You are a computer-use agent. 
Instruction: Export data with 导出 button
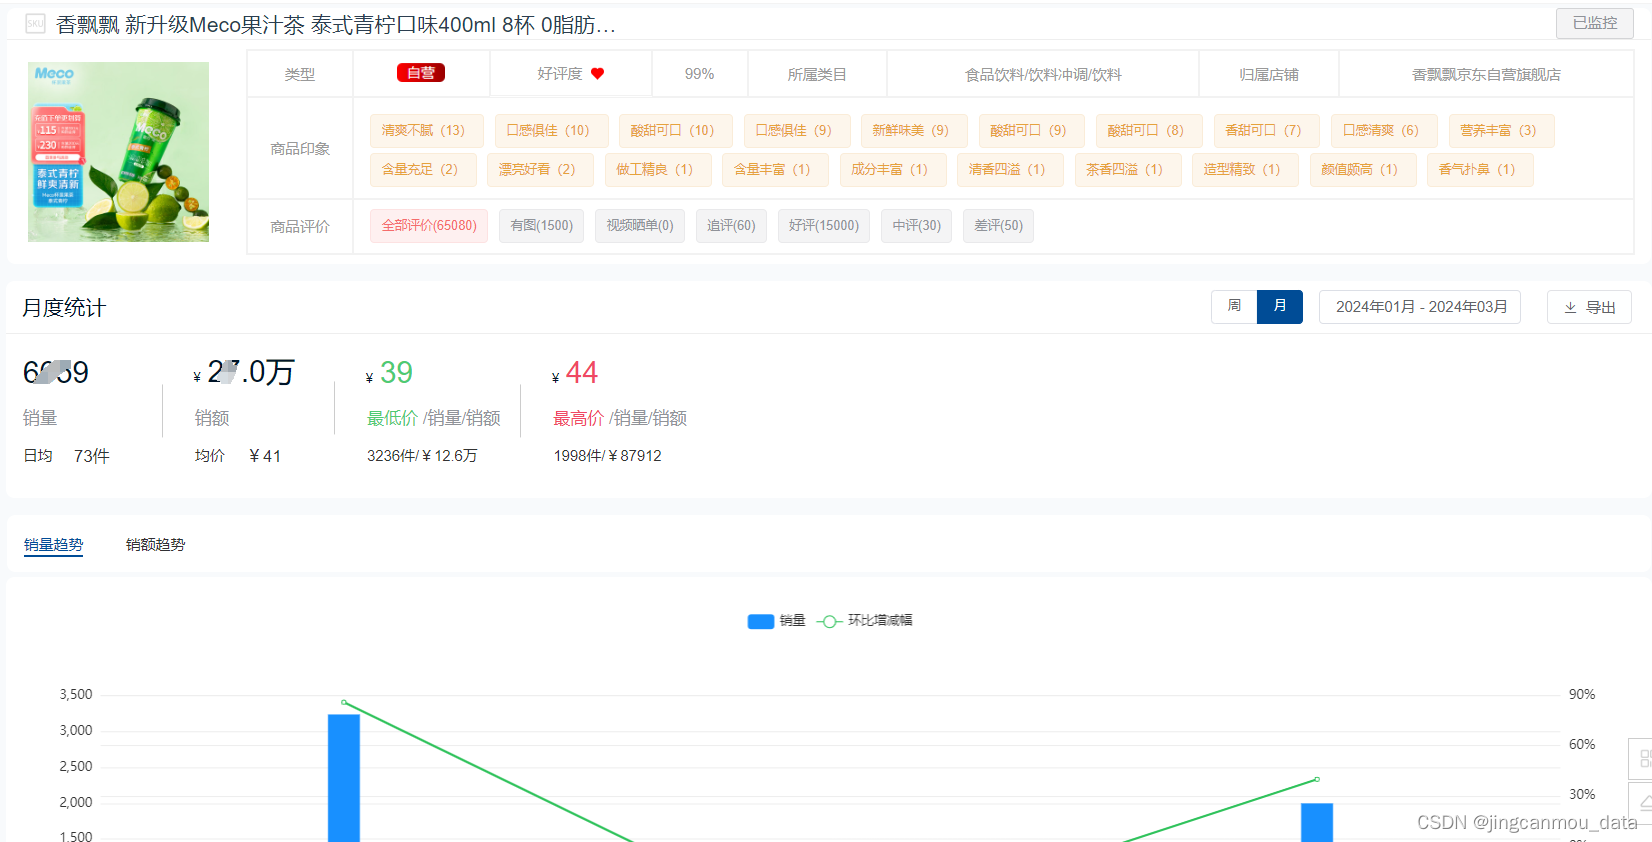point(1589,307)
